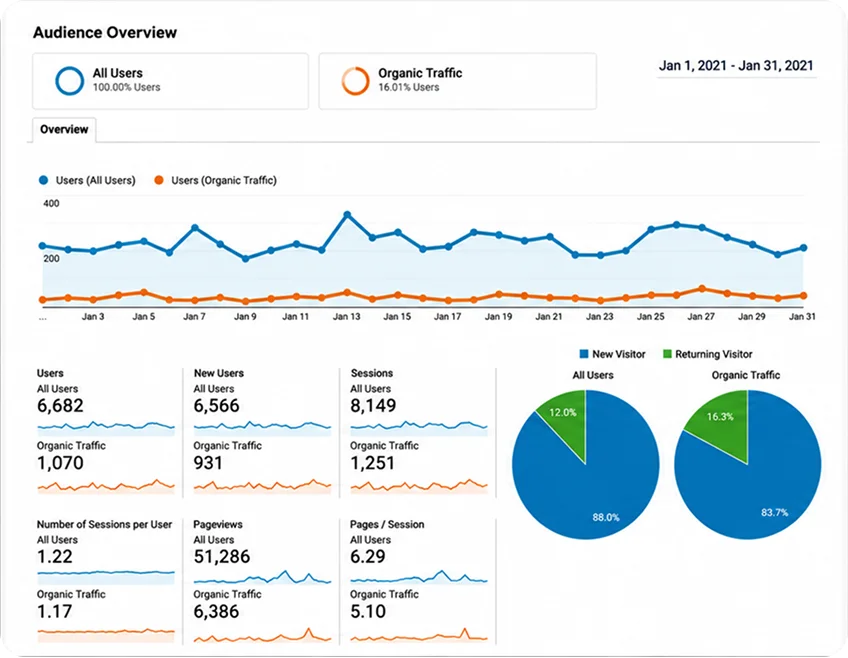The width and height of the screenshot is (848, 658).
Task: Click the Users metric heading
Action: coord(50,373)
